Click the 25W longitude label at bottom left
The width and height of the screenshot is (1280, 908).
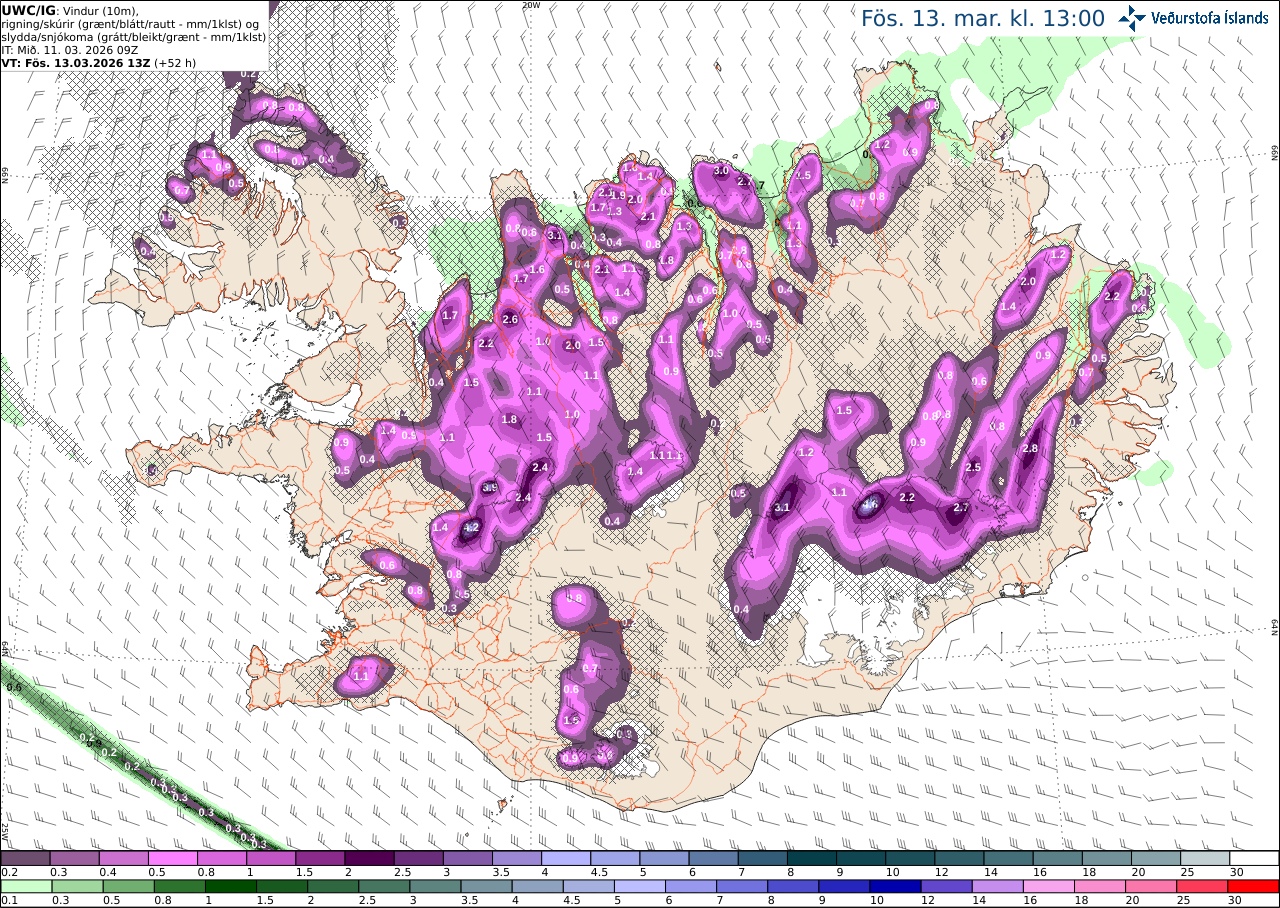(x=5, y=831)
